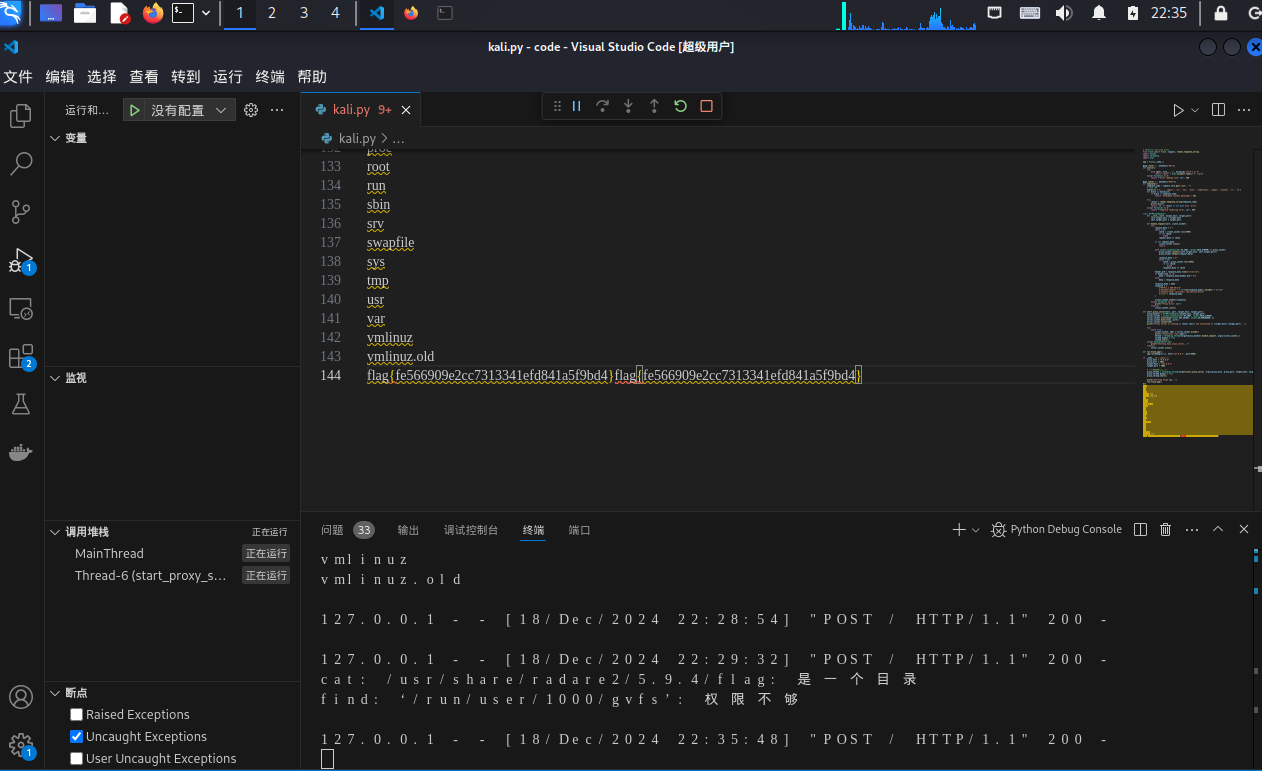Stop debugging with the red square

tap(706, 106)
